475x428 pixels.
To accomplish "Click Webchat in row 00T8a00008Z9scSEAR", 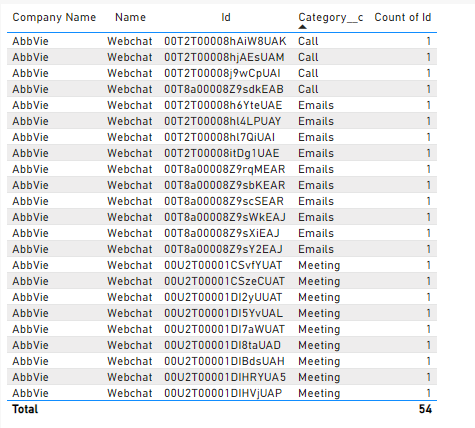I will [130, 201].
